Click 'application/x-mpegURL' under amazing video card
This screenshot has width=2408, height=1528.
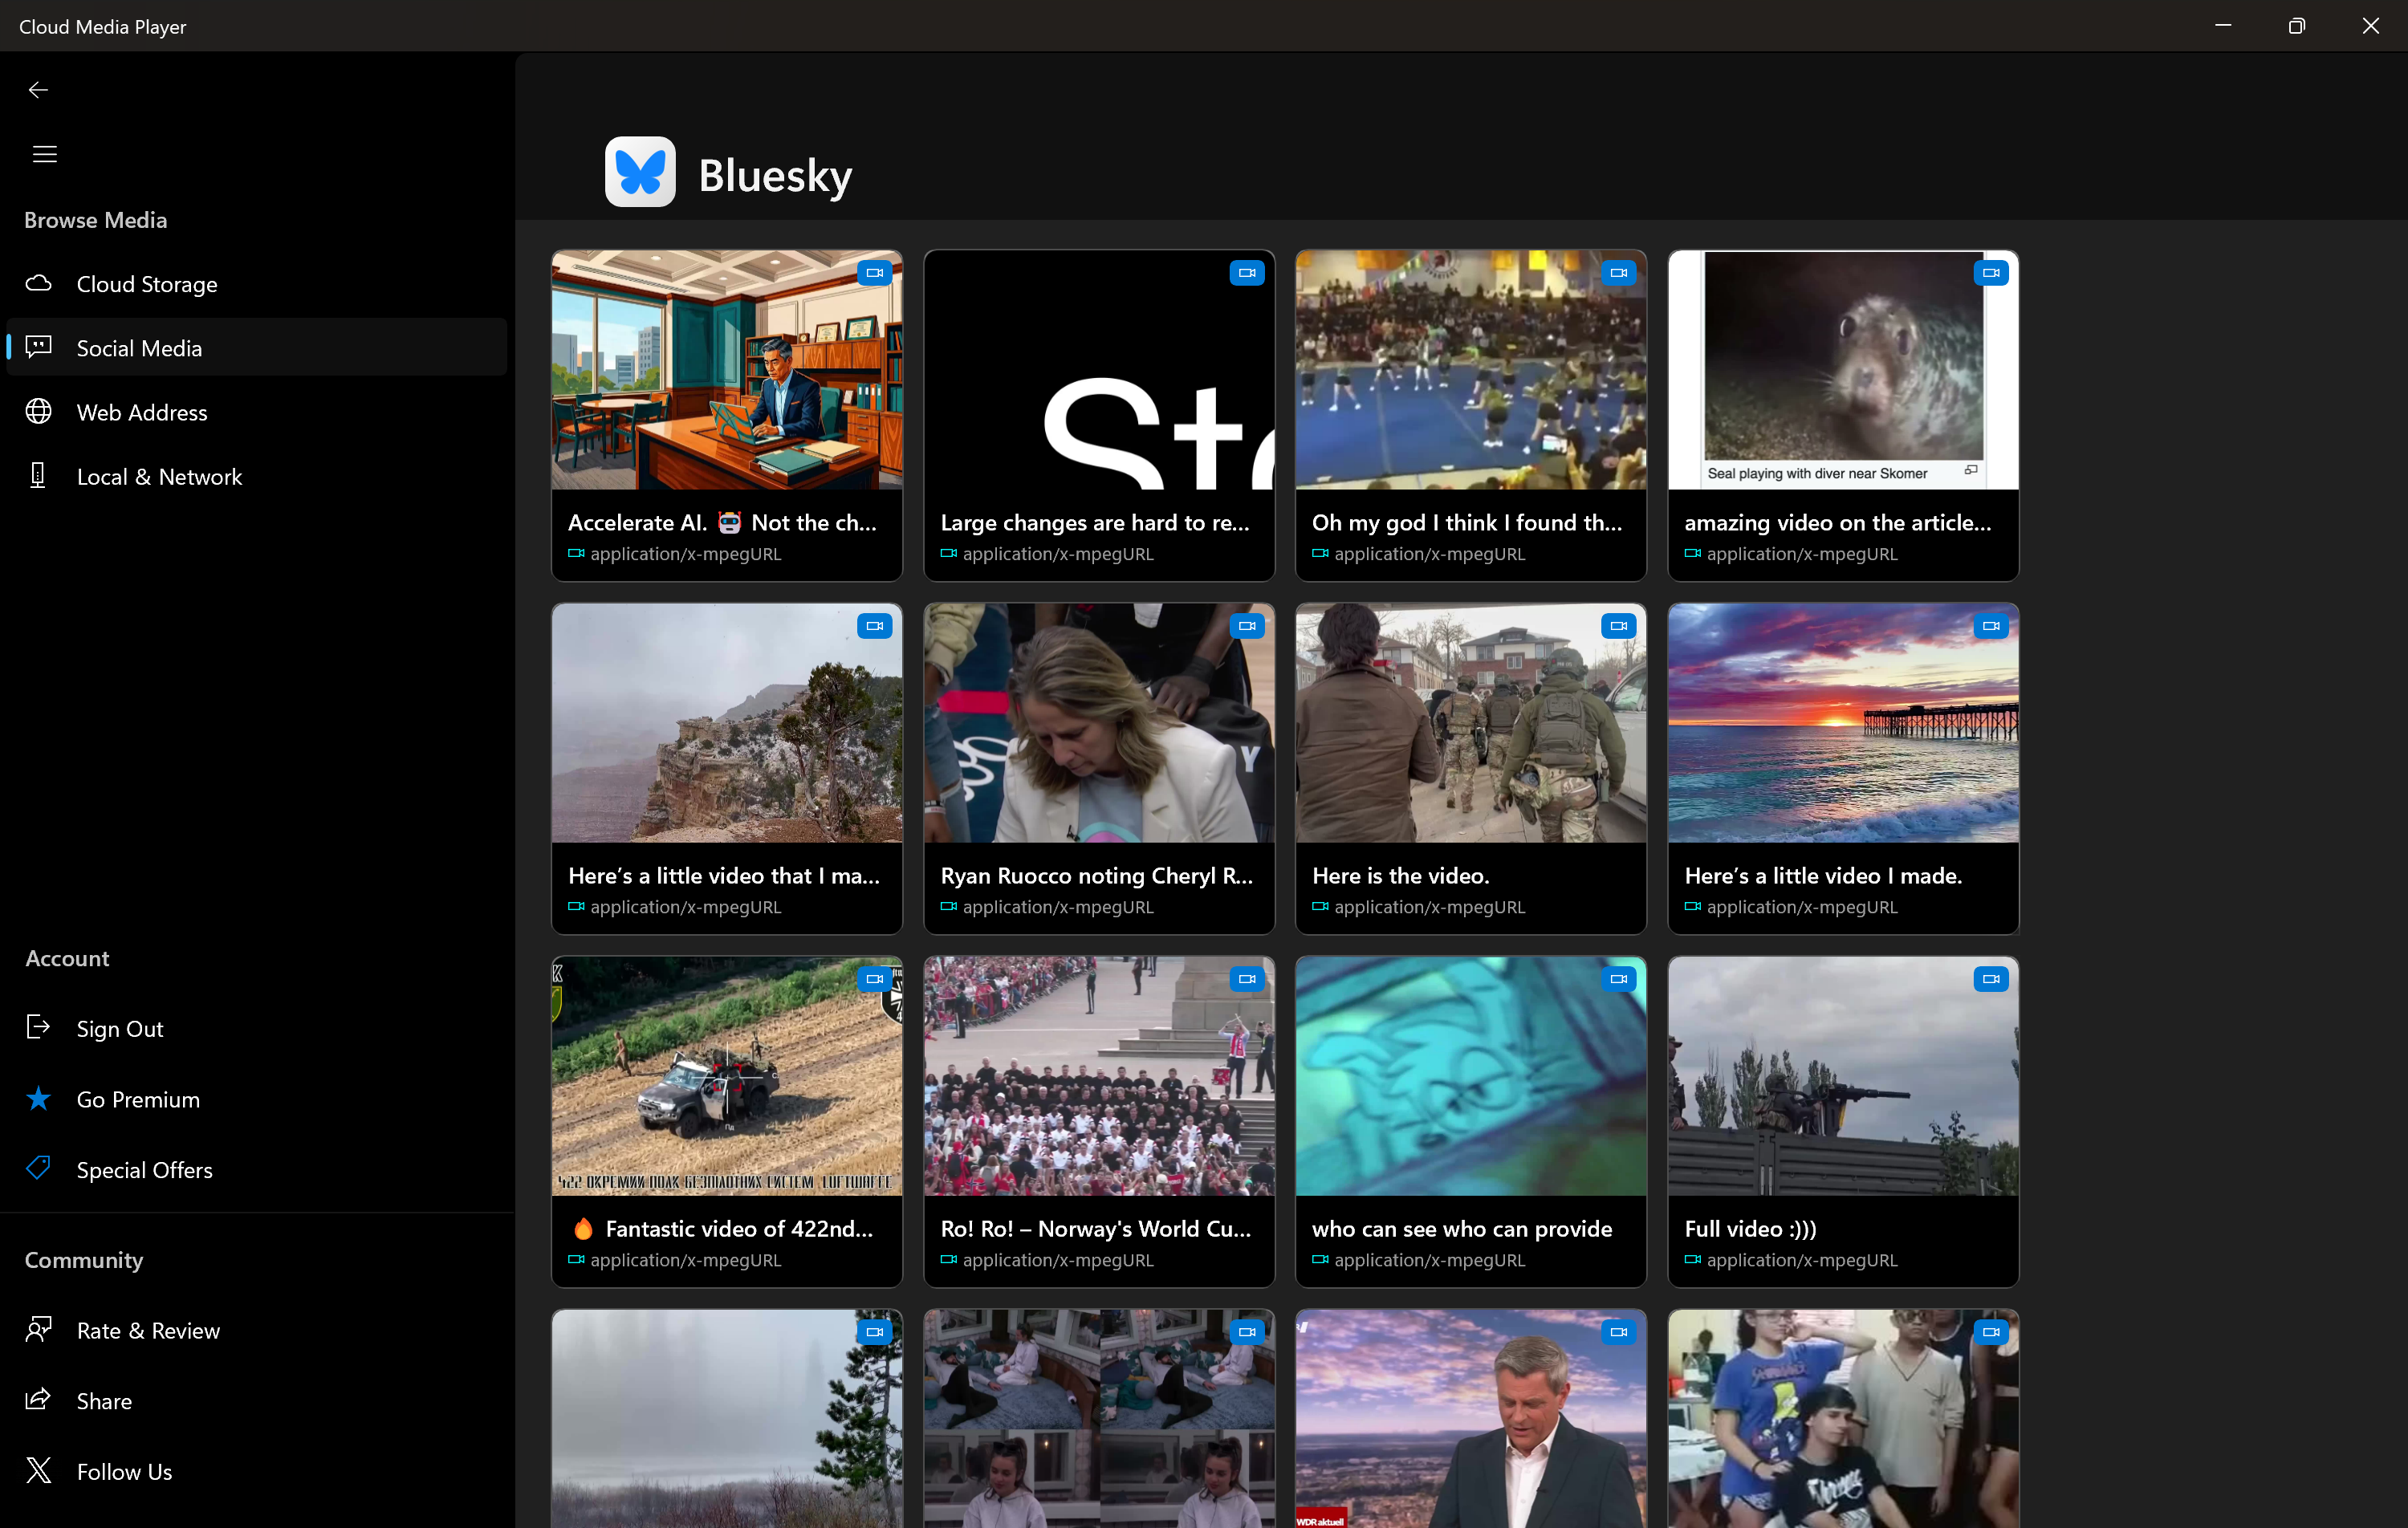point(1802,554)
